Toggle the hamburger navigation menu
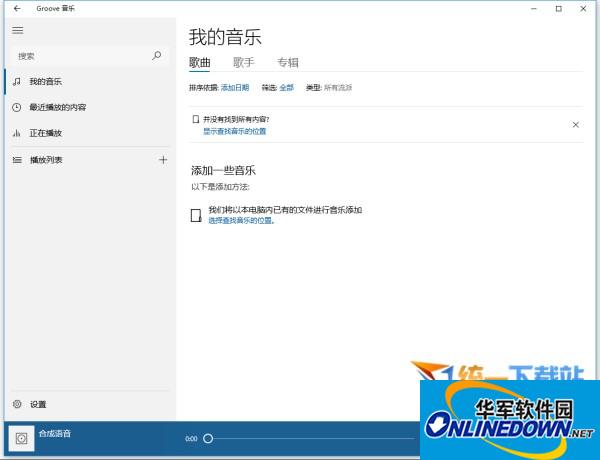 (x=18, y=30)
